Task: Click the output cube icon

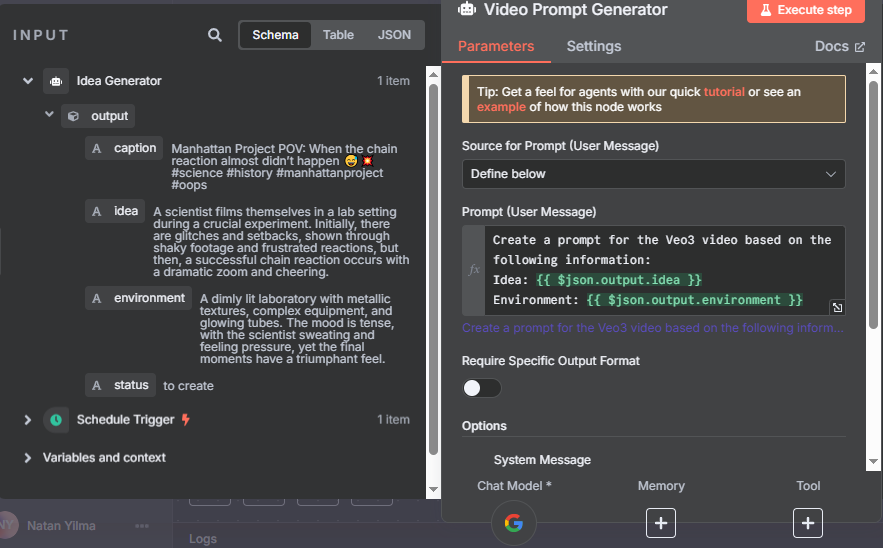Action: [x=73, y=116]
